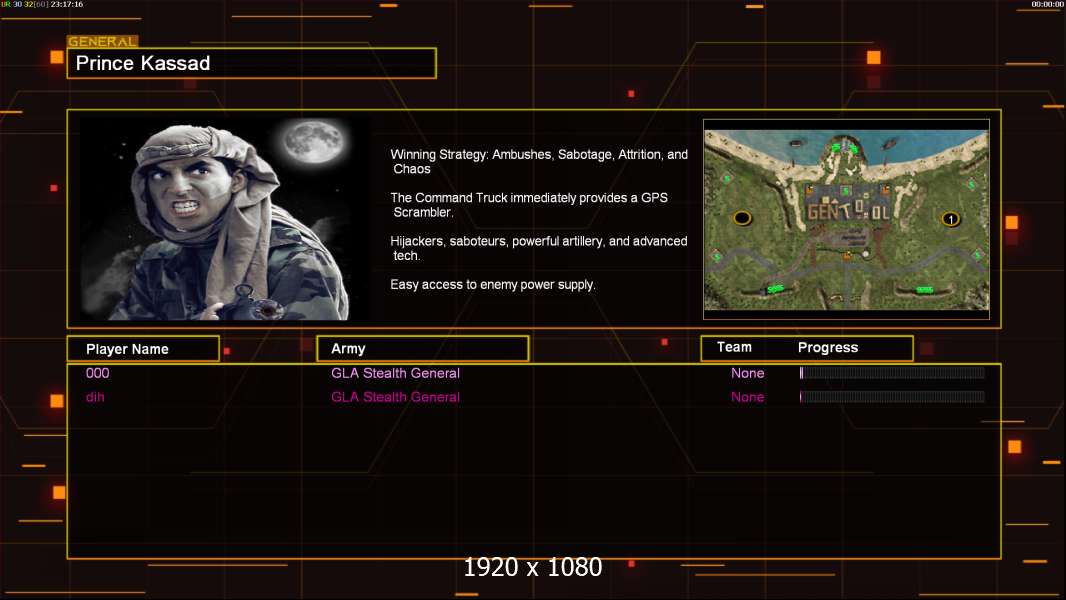This screenshot has width=1066, height=600.
Task: Click the Command Truck GPS Scrambler text
Action: coord(529,205)
